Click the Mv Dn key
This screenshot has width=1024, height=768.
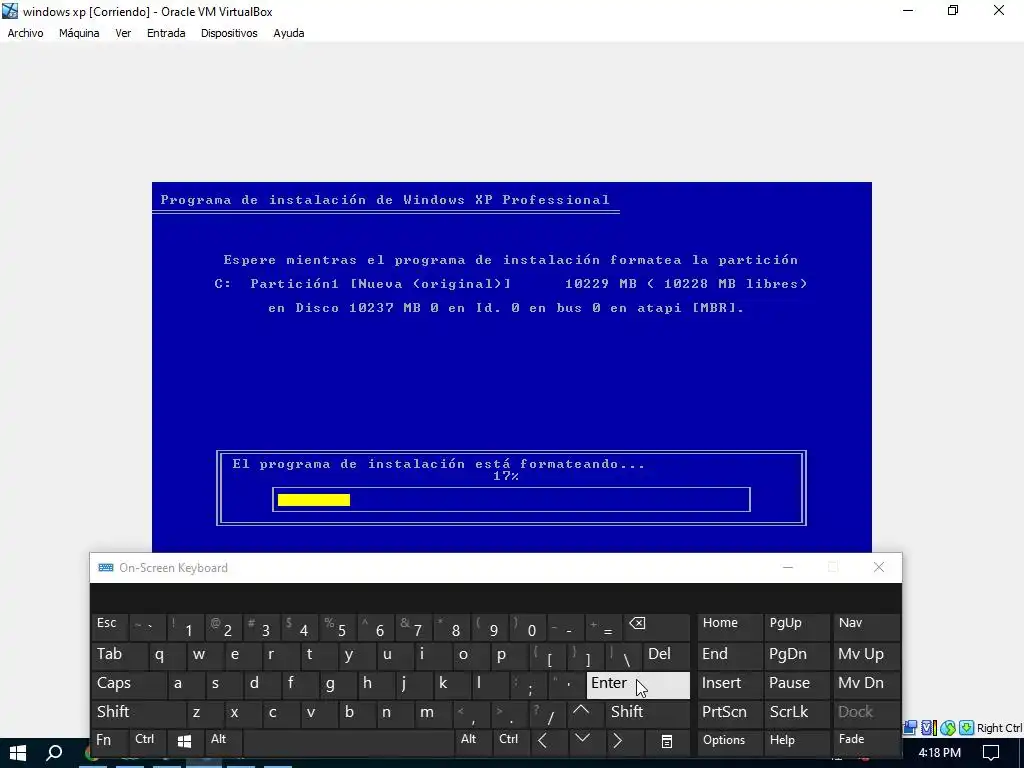865,684
